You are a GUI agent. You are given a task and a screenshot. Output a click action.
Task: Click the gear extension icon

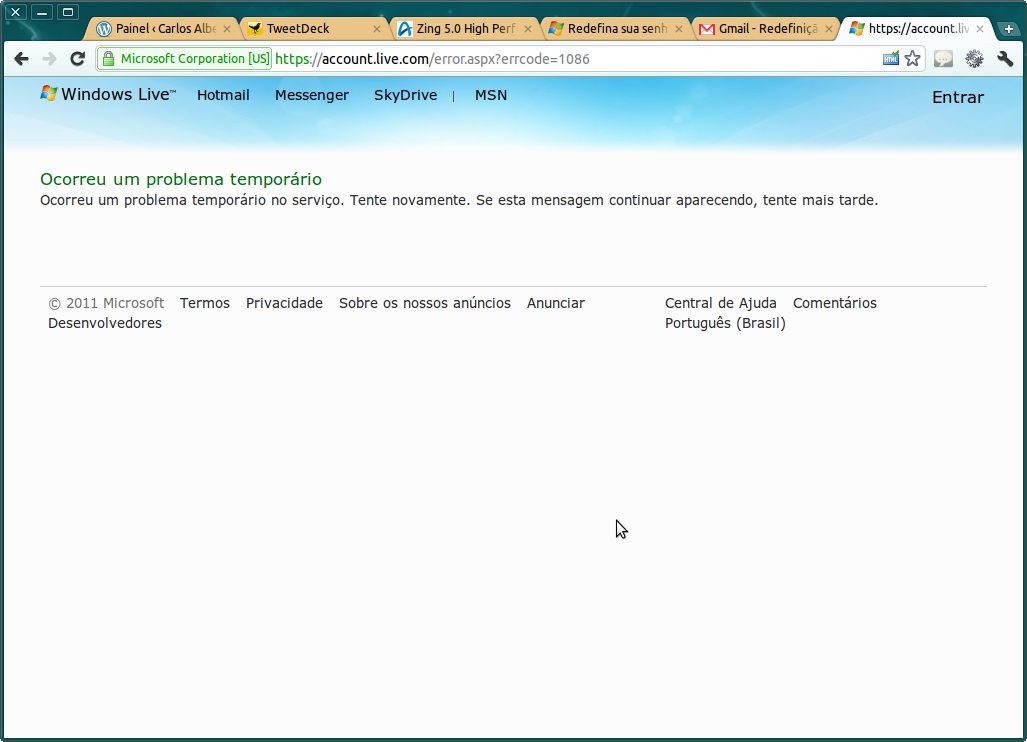coord(974,59)
